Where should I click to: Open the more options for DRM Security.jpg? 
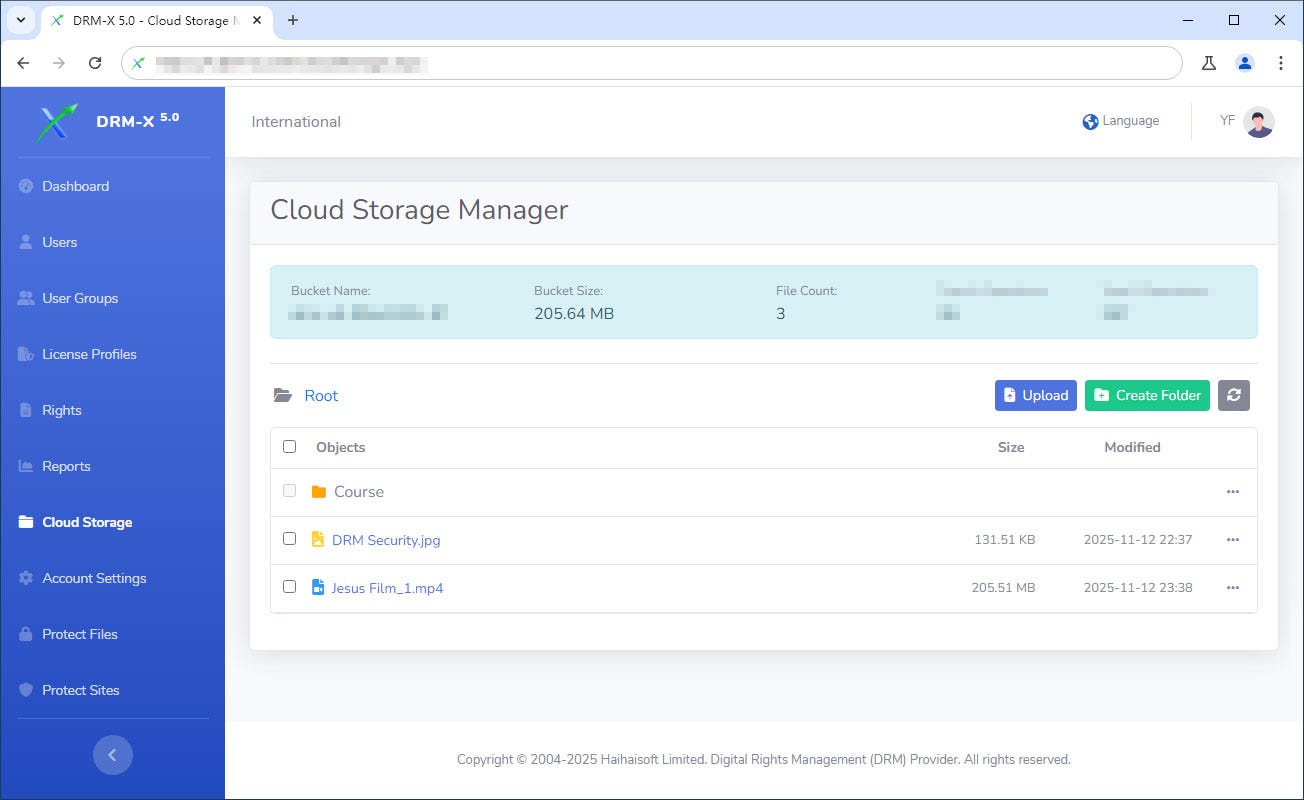click(1233, 540)
